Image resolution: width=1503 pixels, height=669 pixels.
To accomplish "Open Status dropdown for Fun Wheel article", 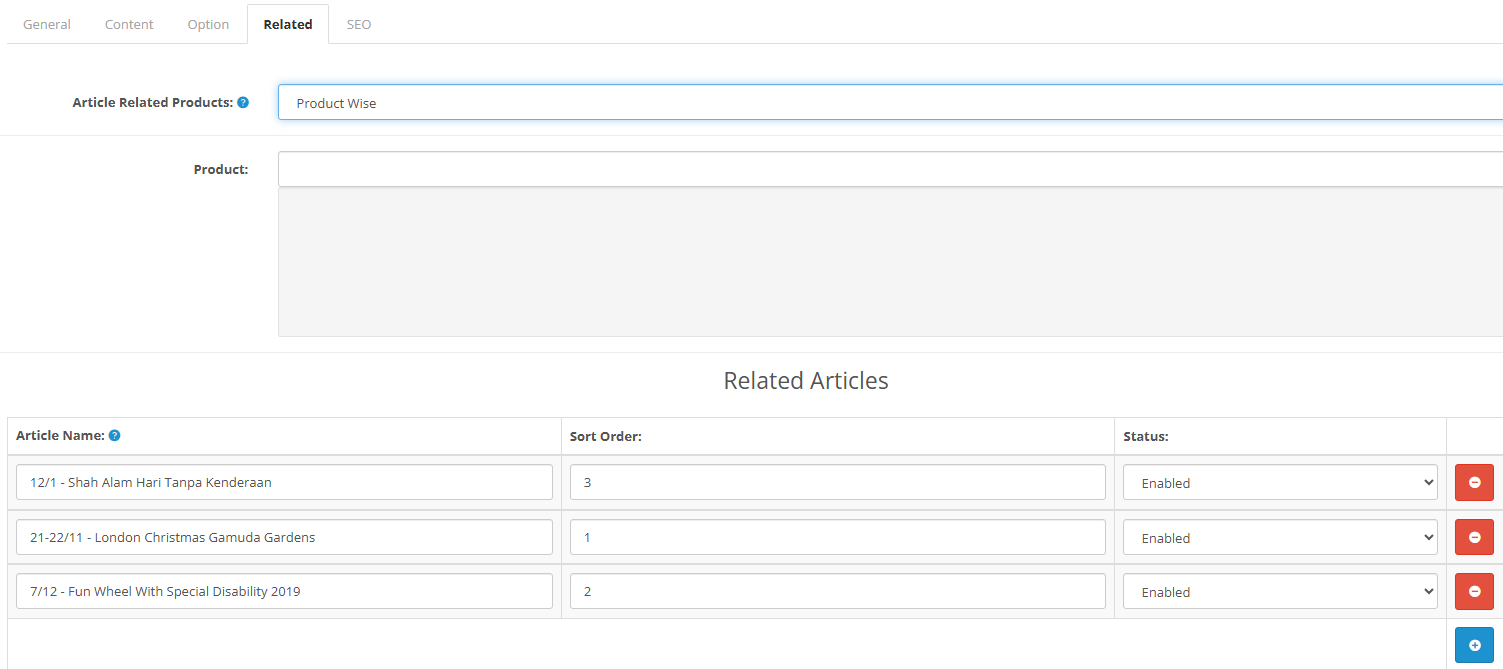I will (x=1280, y=591).
